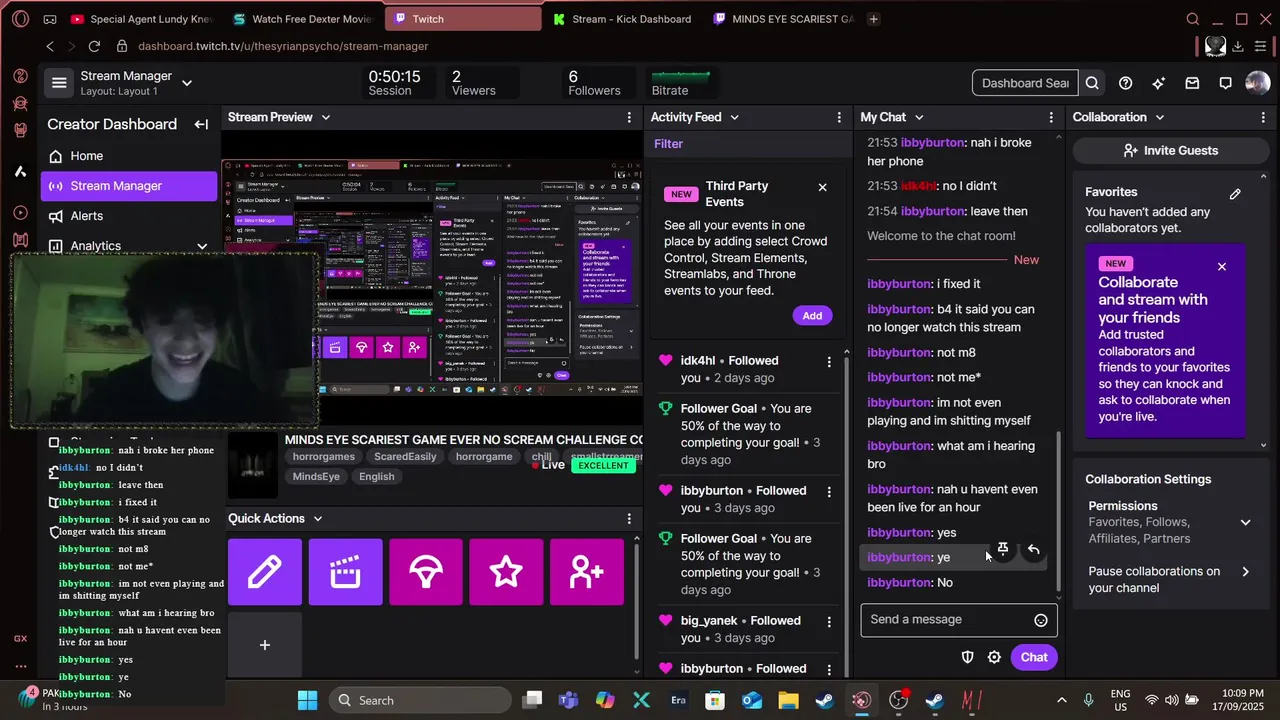1280x720 pixels.
Task: Open the chat shield moderation icon
Action: 967,657
